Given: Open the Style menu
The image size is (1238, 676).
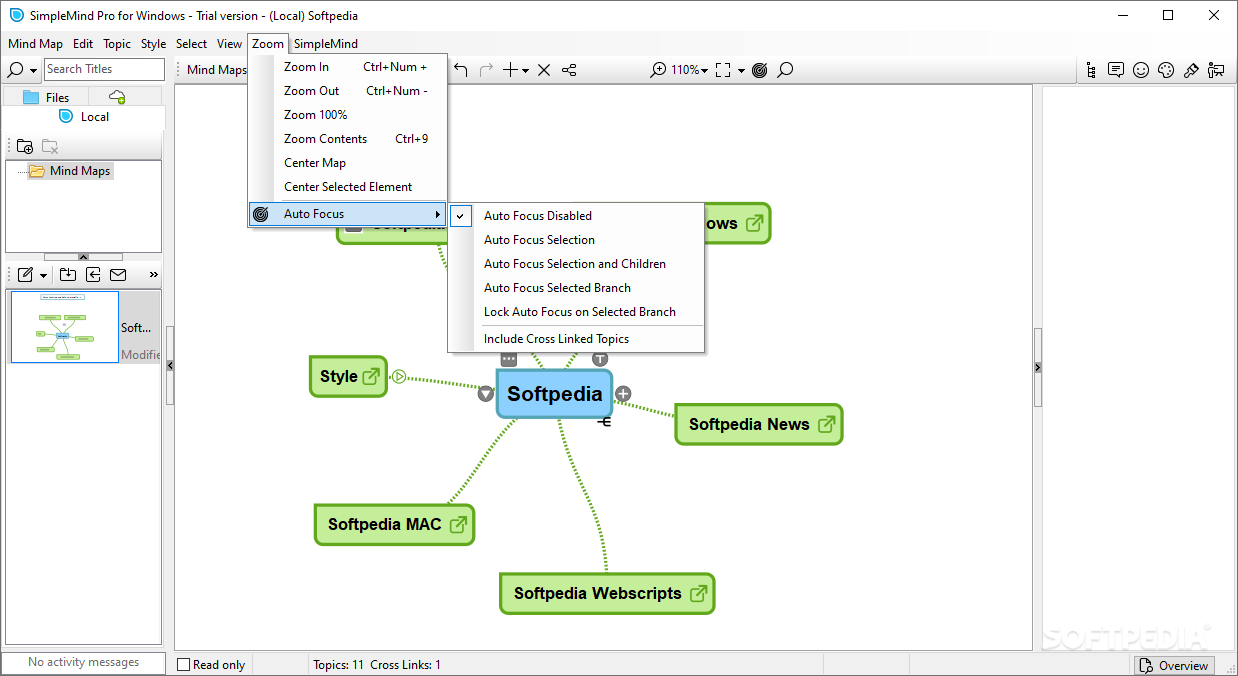Looking at the screenshot, I should click(154, 44).
